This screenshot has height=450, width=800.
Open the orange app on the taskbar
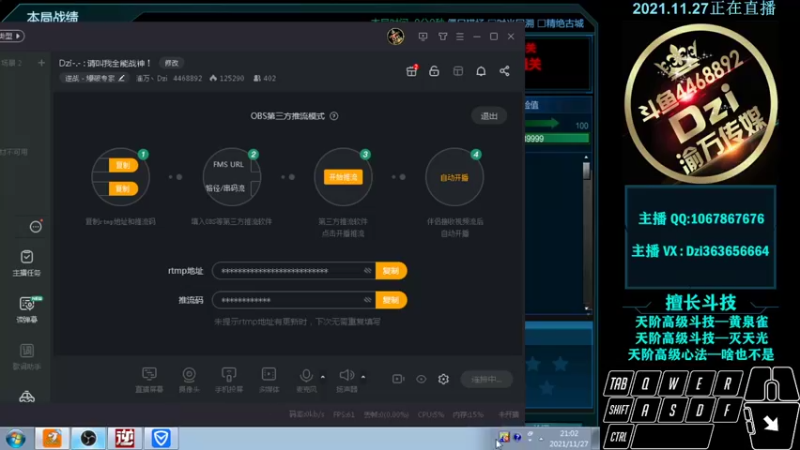[x=52, y=438]
